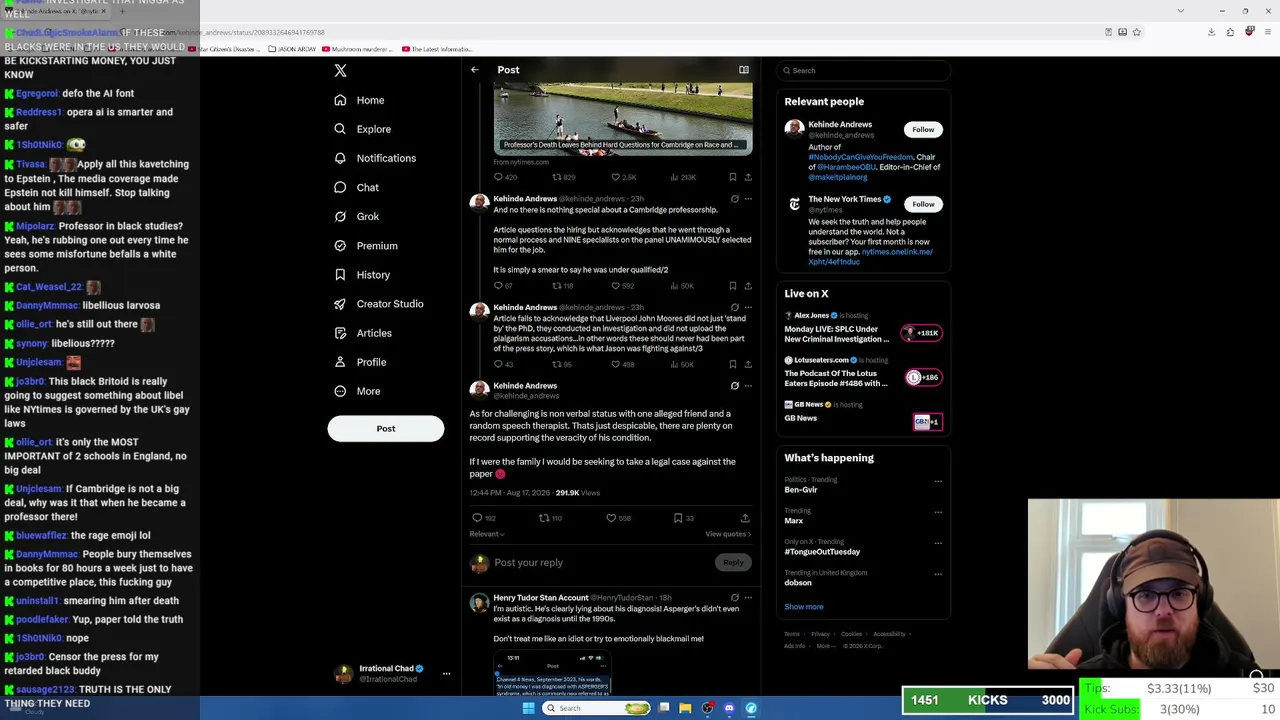Image resolution: width=1280 pixels, height=720 pixels.
Task: Click the Articles icon
Action: (340, 333)
